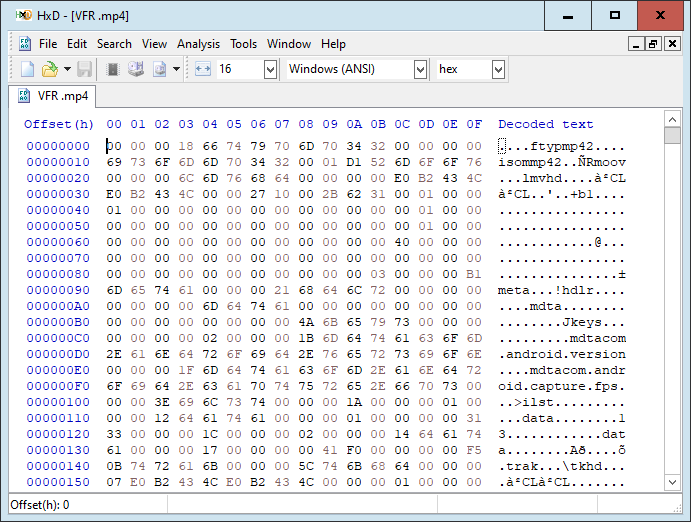
Task: Click the 08 column header
Action: coord(306,124)
